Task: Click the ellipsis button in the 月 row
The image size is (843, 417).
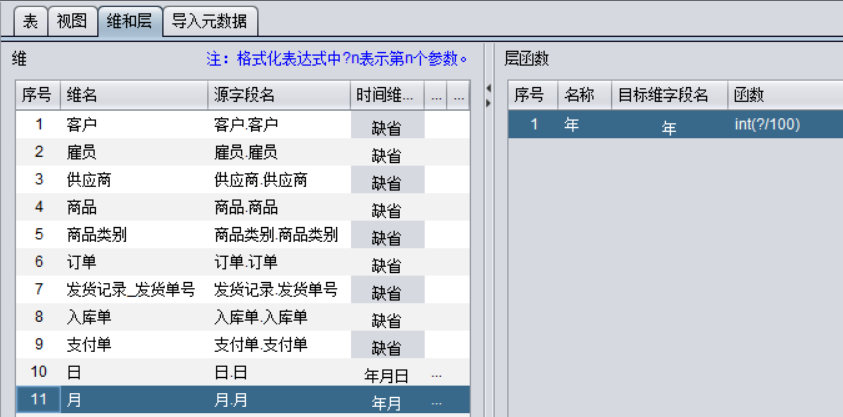Action: tap(435, 402)
